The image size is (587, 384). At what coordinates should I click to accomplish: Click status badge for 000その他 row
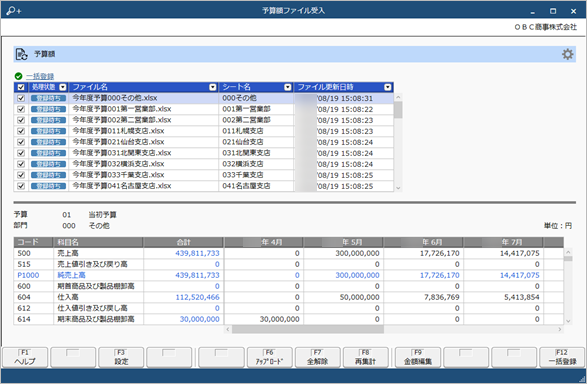49,98
